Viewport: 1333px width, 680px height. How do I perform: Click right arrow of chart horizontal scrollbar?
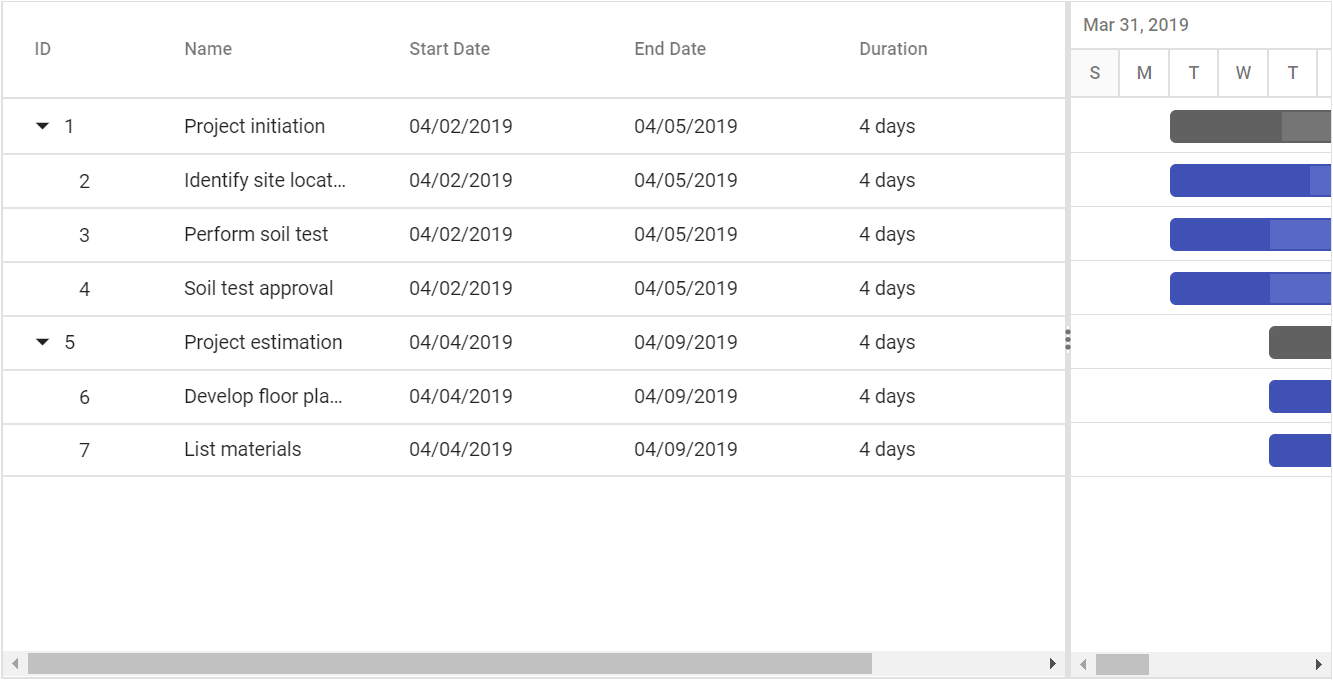tap(1320, 664)
